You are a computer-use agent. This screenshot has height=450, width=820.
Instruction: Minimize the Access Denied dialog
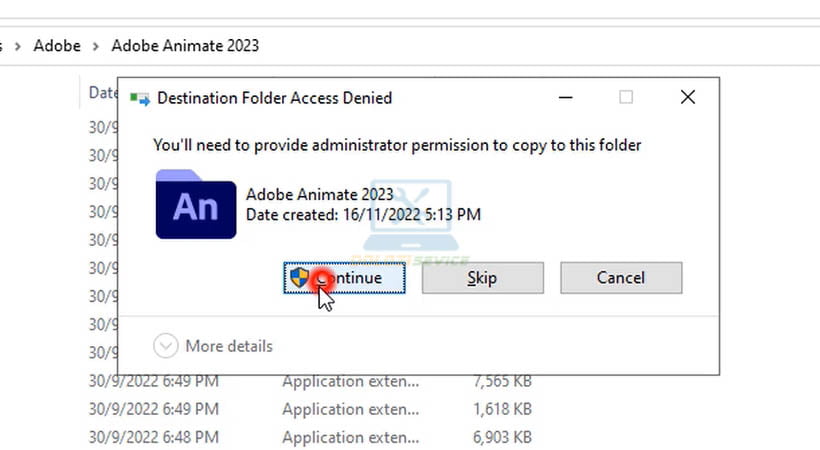(x=565, y=97)
